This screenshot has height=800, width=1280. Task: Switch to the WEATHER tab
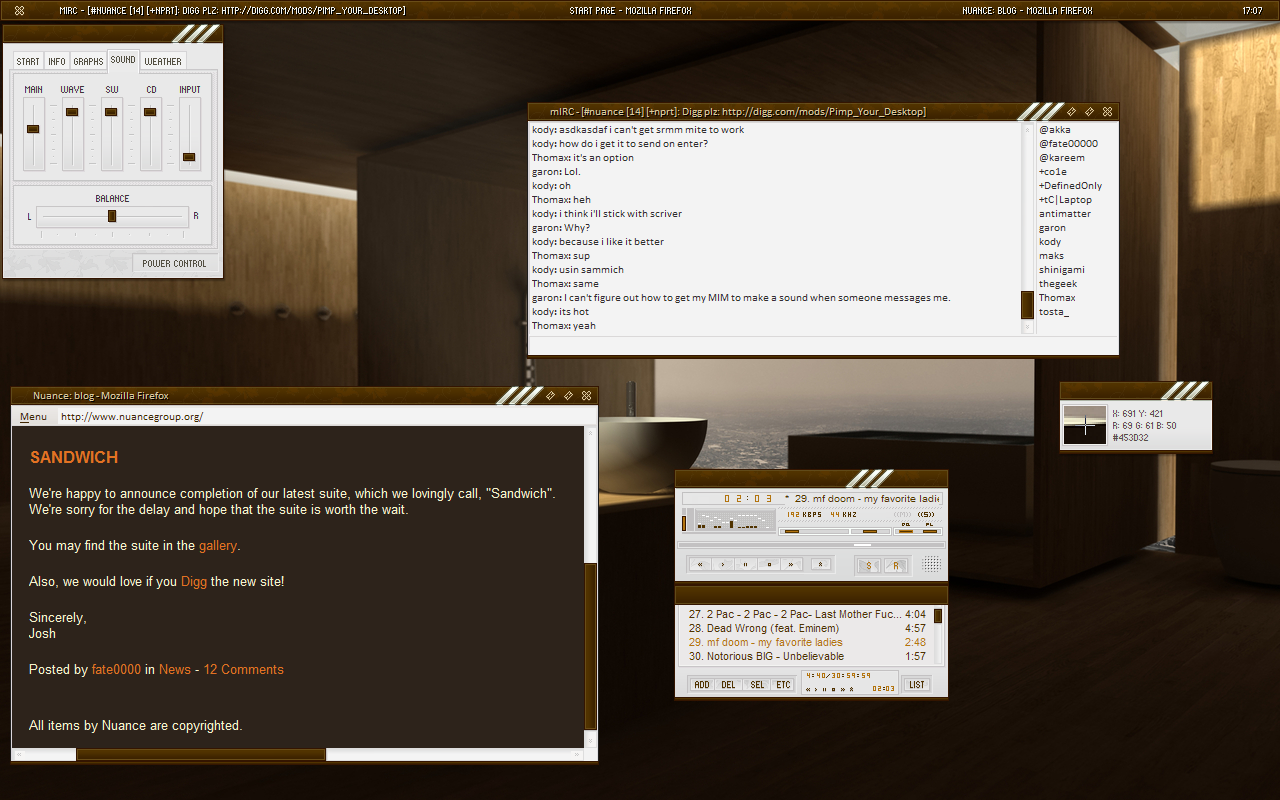pyautogui.click(x=163, y=61)
